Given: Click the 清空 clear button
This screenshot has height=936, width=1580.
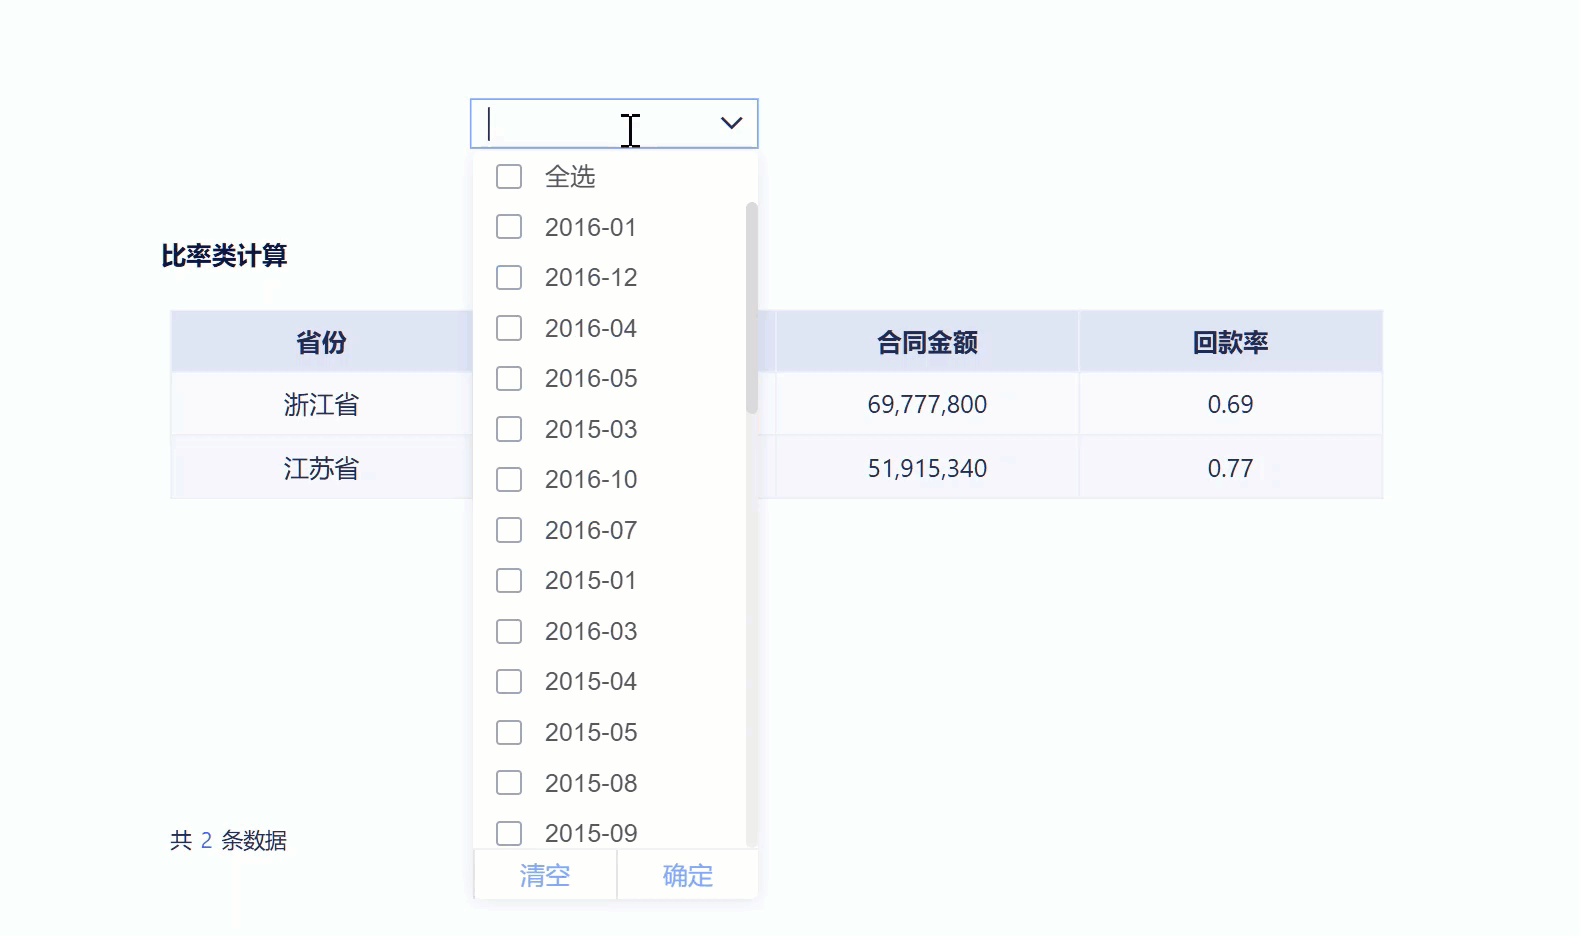Looking at the screenshot, I should [544, 875].
